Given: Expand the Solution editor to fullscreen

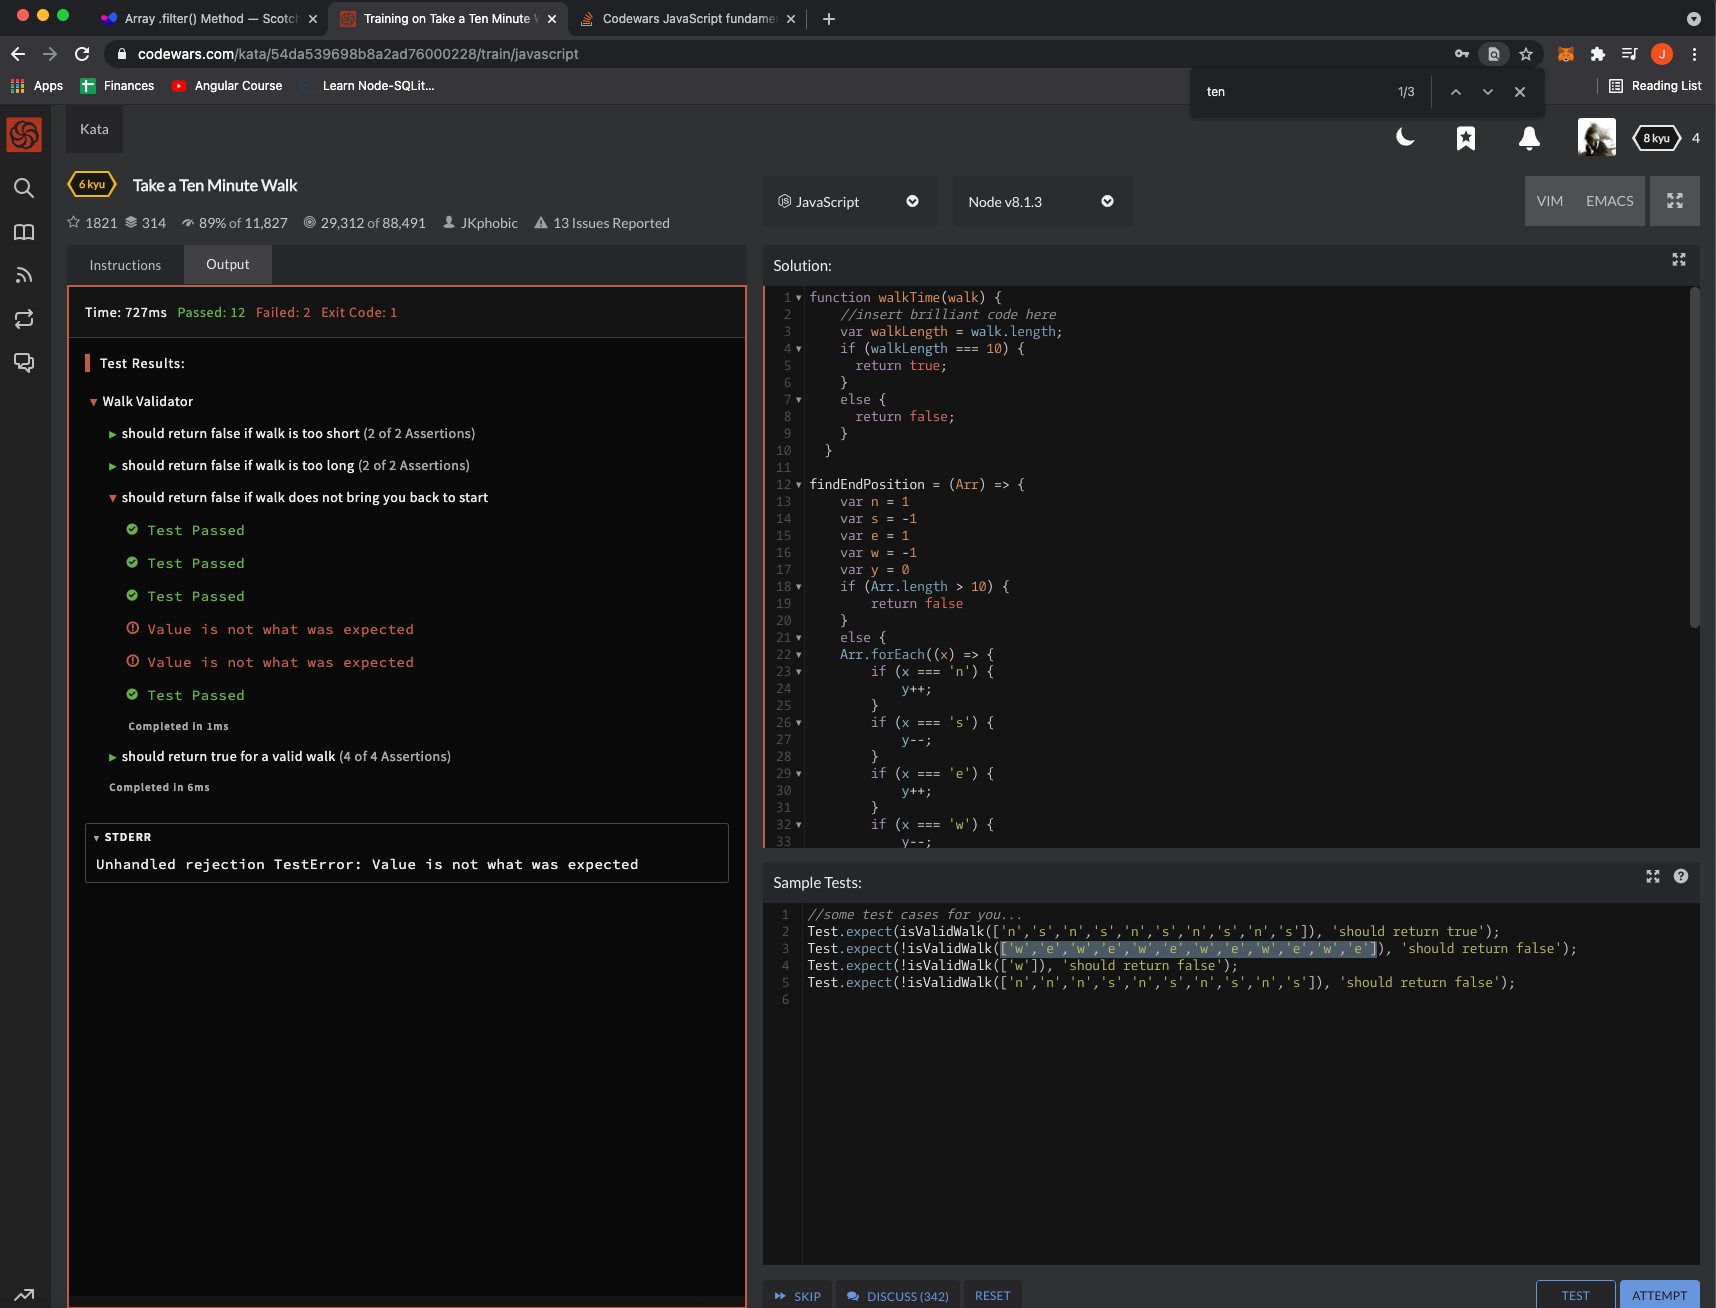Looking at the screenshot, I should pyautogui.click(x=1679, y=260).
